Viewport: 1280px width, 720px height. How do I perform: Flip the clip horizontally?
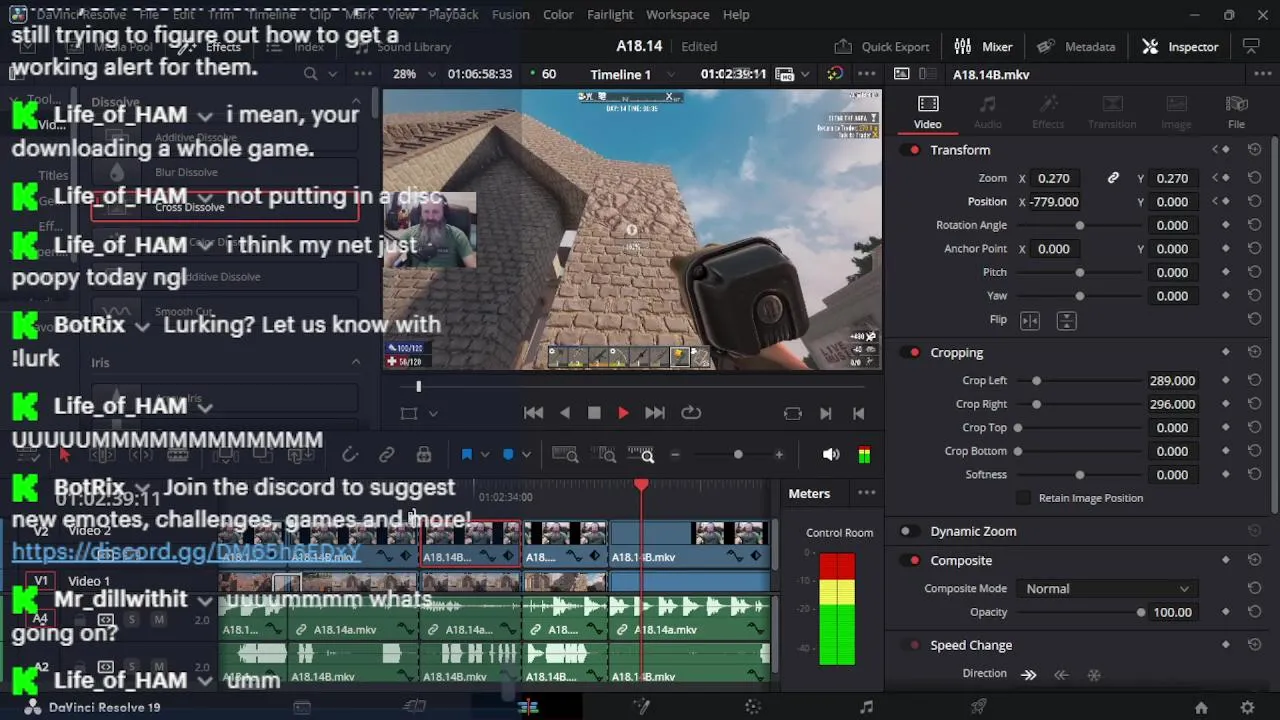[1029, 320]
